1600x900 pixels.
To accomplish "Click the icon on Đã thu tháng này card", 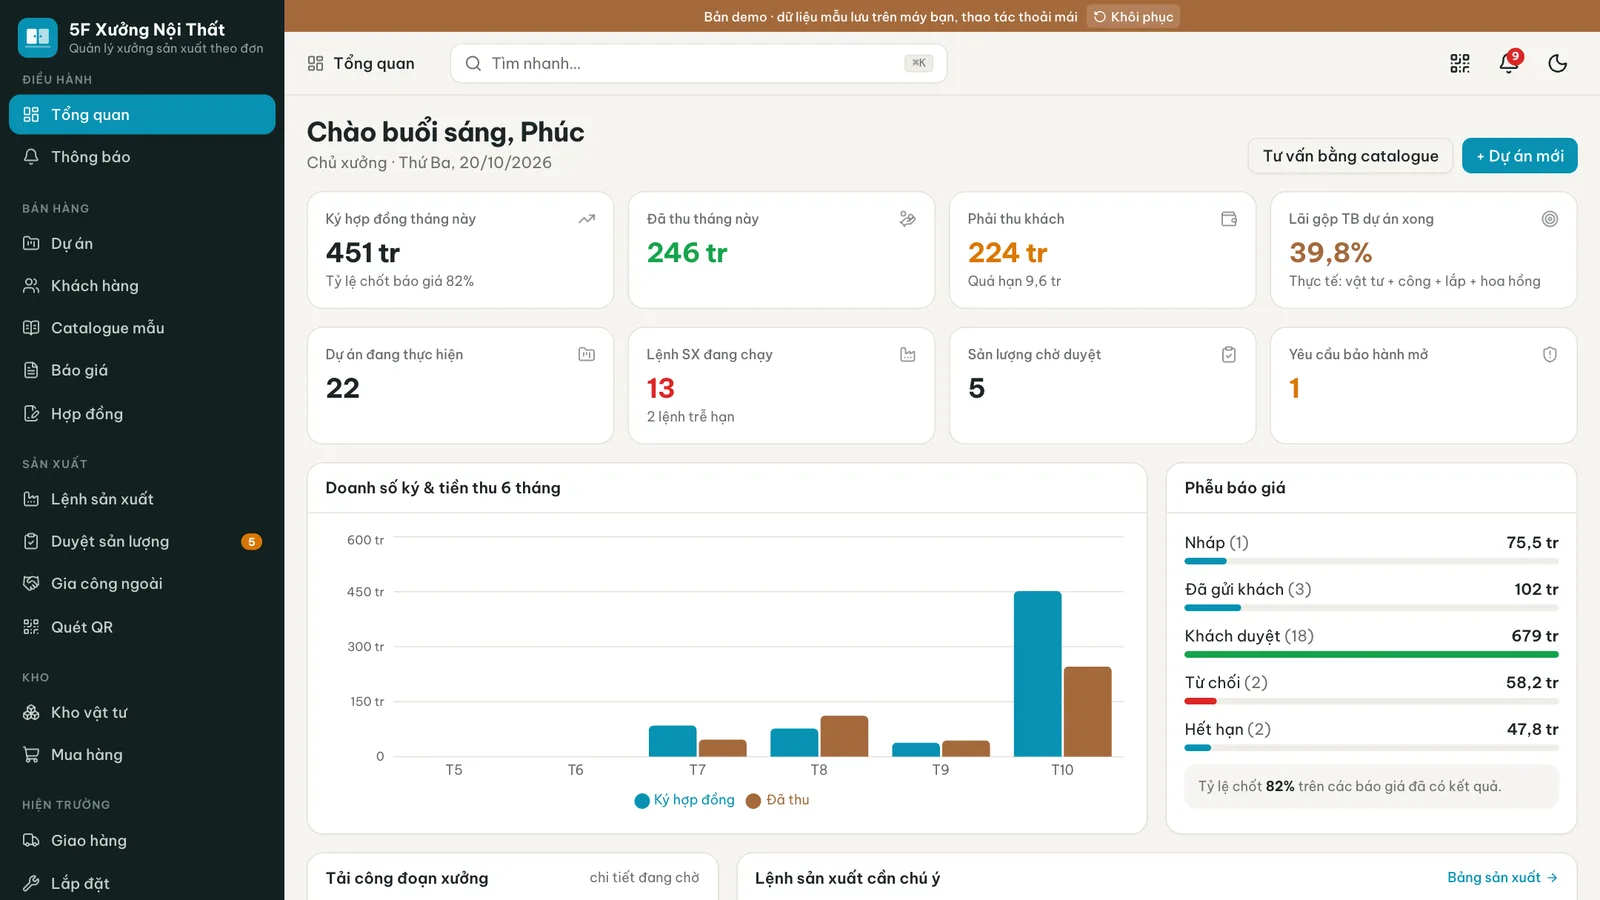I will pos(908,219).
